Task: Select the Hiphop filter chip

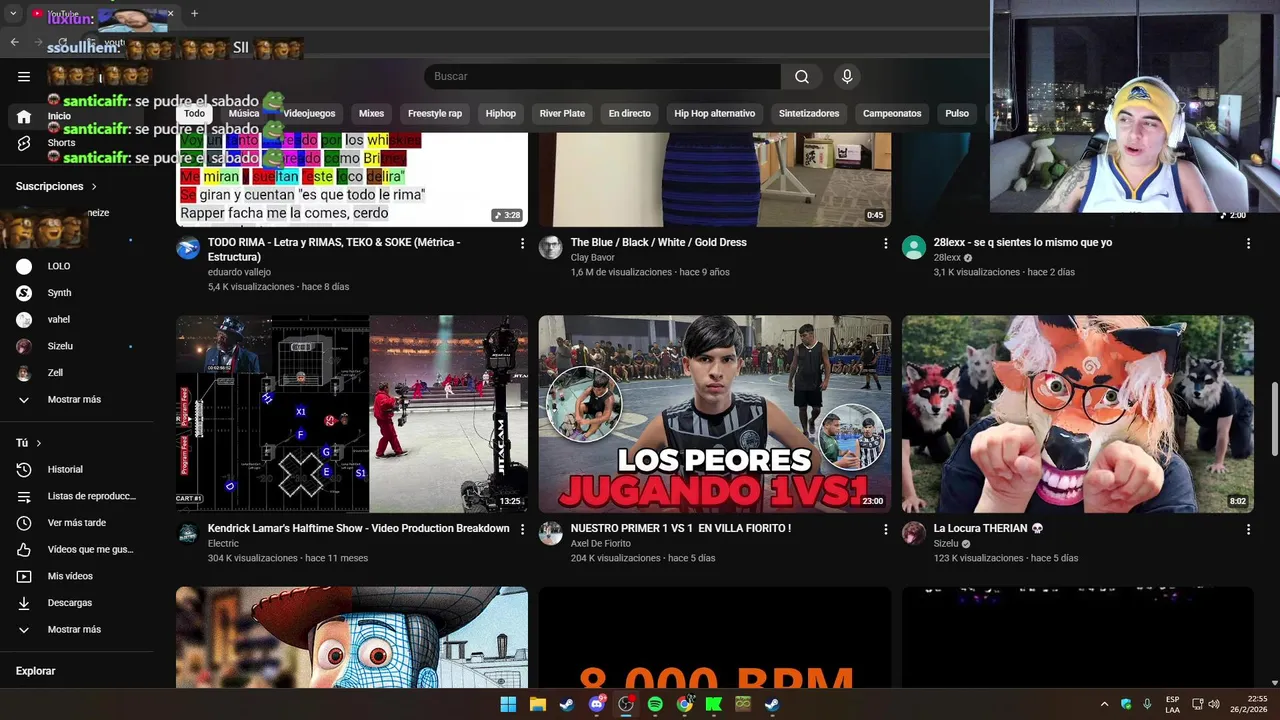Action: 501,113
